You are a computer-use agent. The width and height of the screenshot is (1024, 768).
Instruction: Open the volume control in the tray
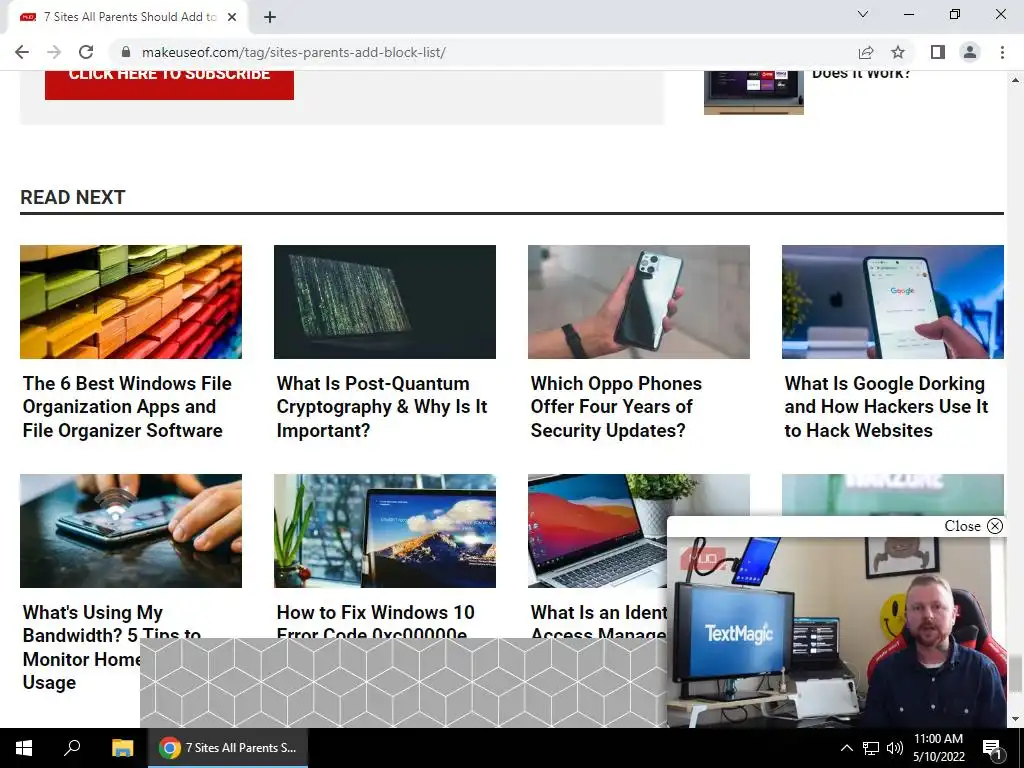pyautogui.click(x=895, y=748)
